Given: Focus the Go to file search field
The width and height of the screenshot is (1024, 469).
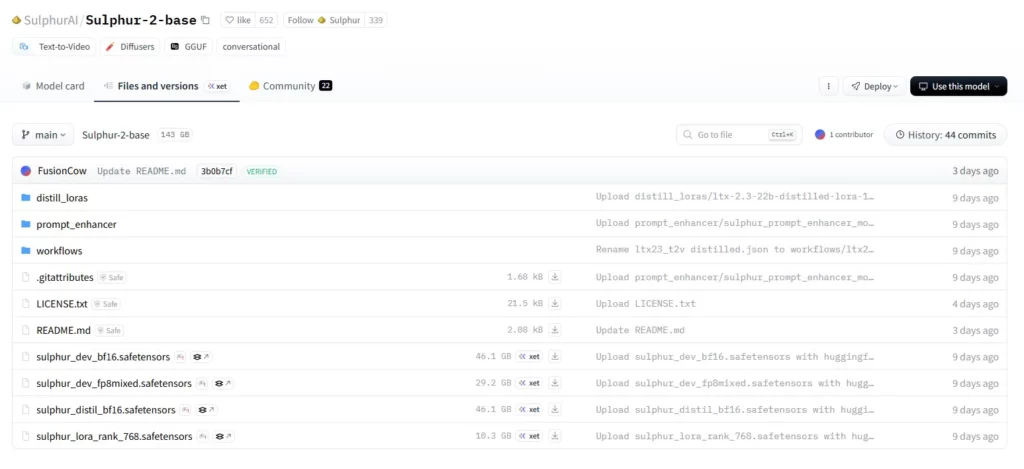Looking at the screenshot, I should tap(739, 135).
